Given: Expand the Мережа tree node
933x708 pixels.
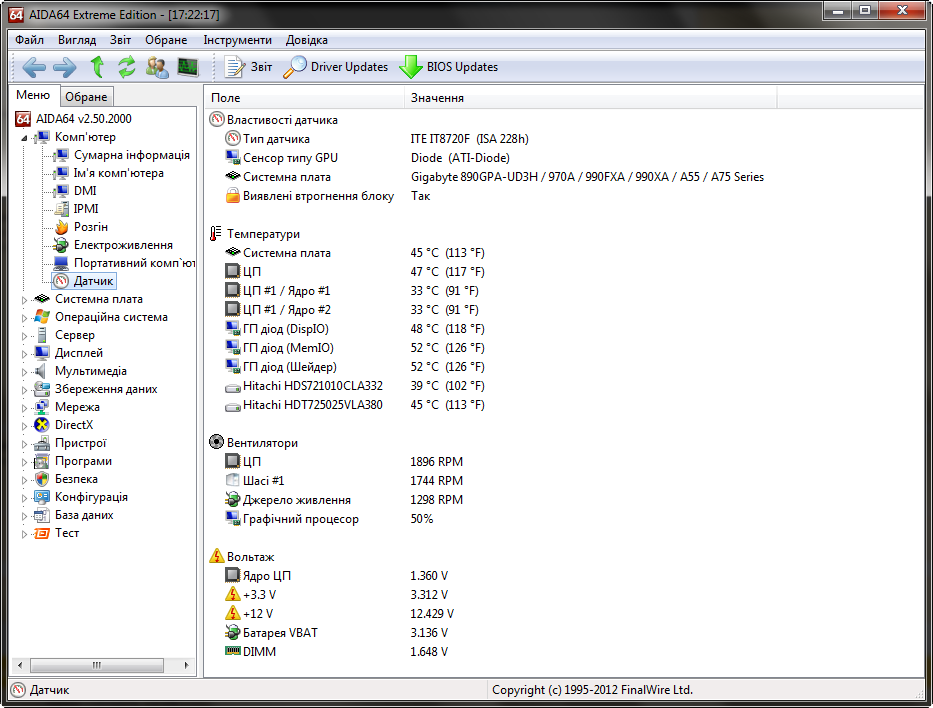Looking at the screenshot, I should (x=24, y=408).
